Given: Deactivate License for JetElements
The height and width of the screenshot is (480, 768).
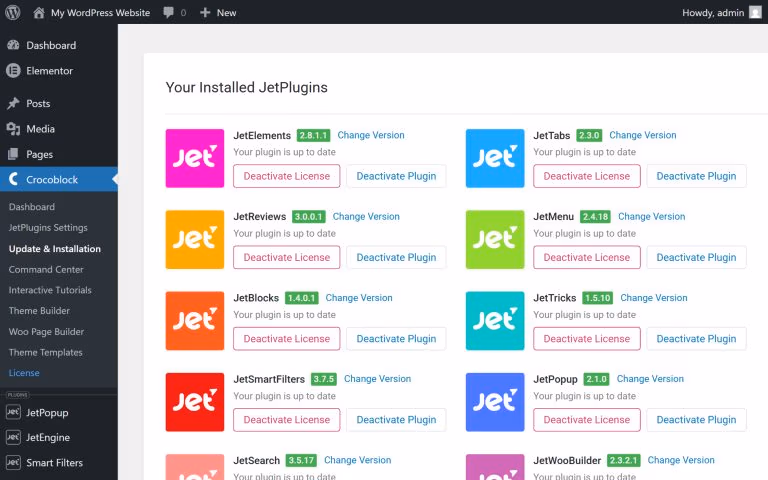Looking at the screenshot, I should pyautogui.click(x=287, y=176).
